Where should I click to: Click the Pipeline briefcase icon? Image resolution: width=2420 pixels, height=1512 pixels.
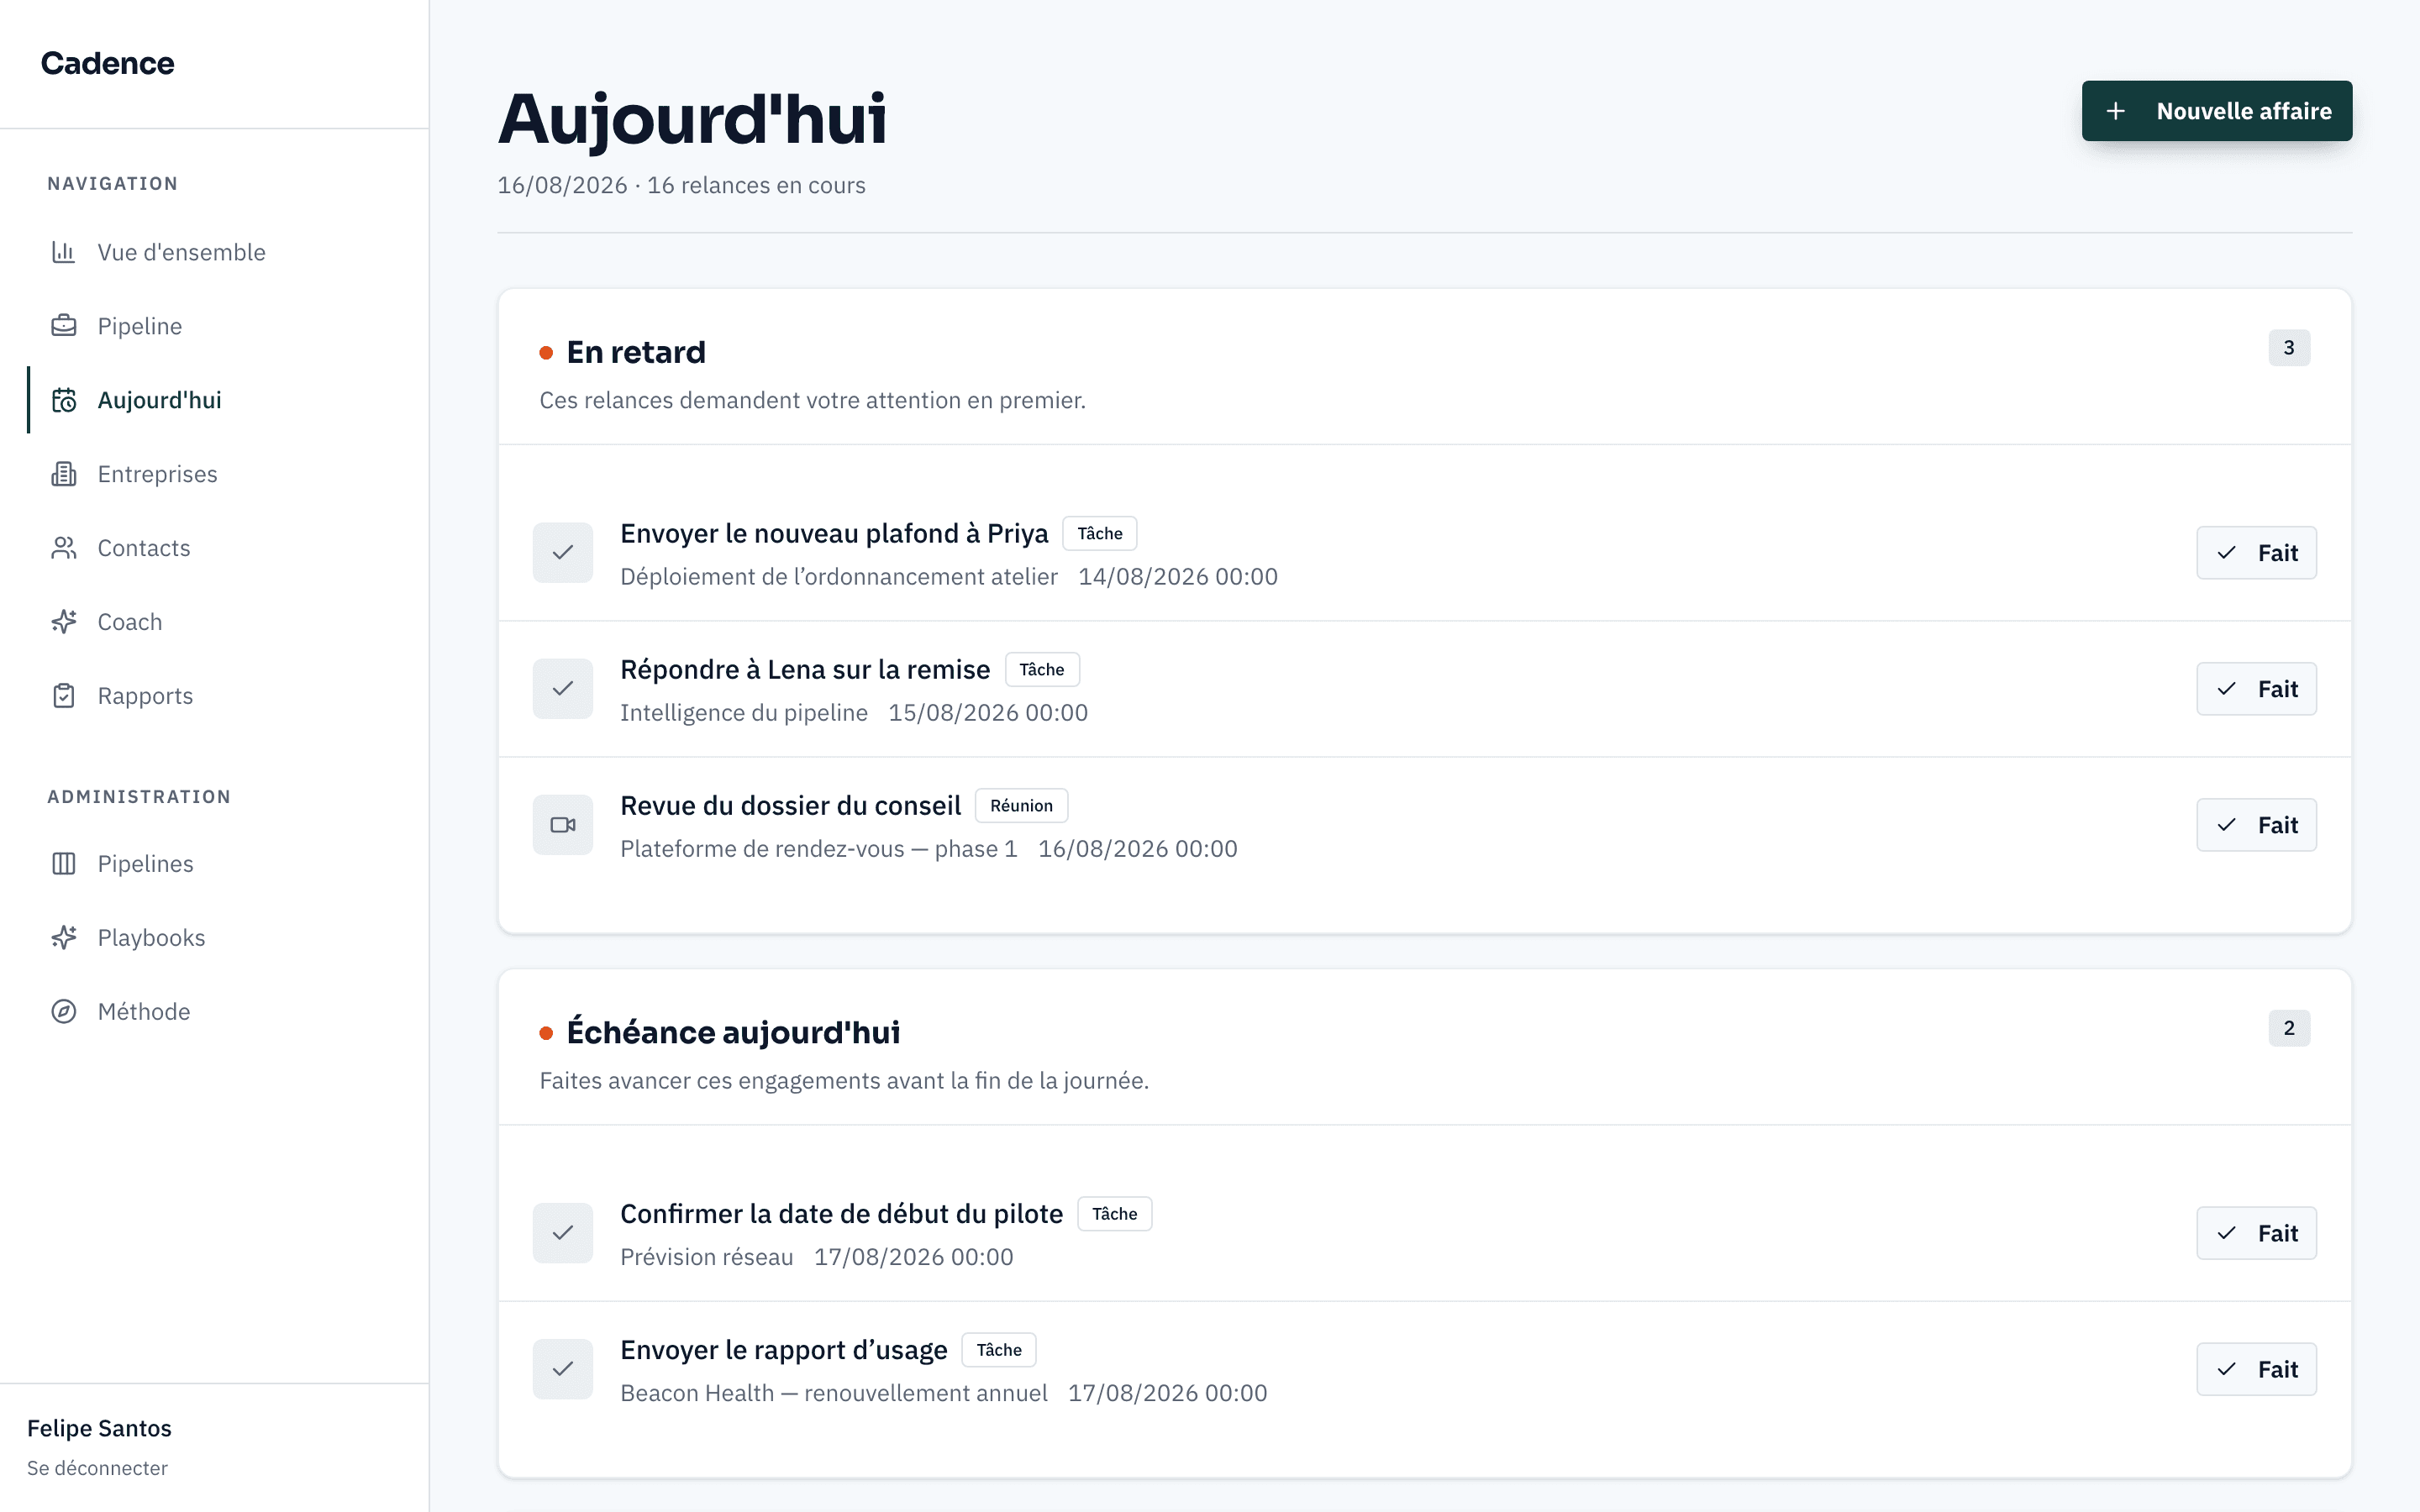pos(63,326)
